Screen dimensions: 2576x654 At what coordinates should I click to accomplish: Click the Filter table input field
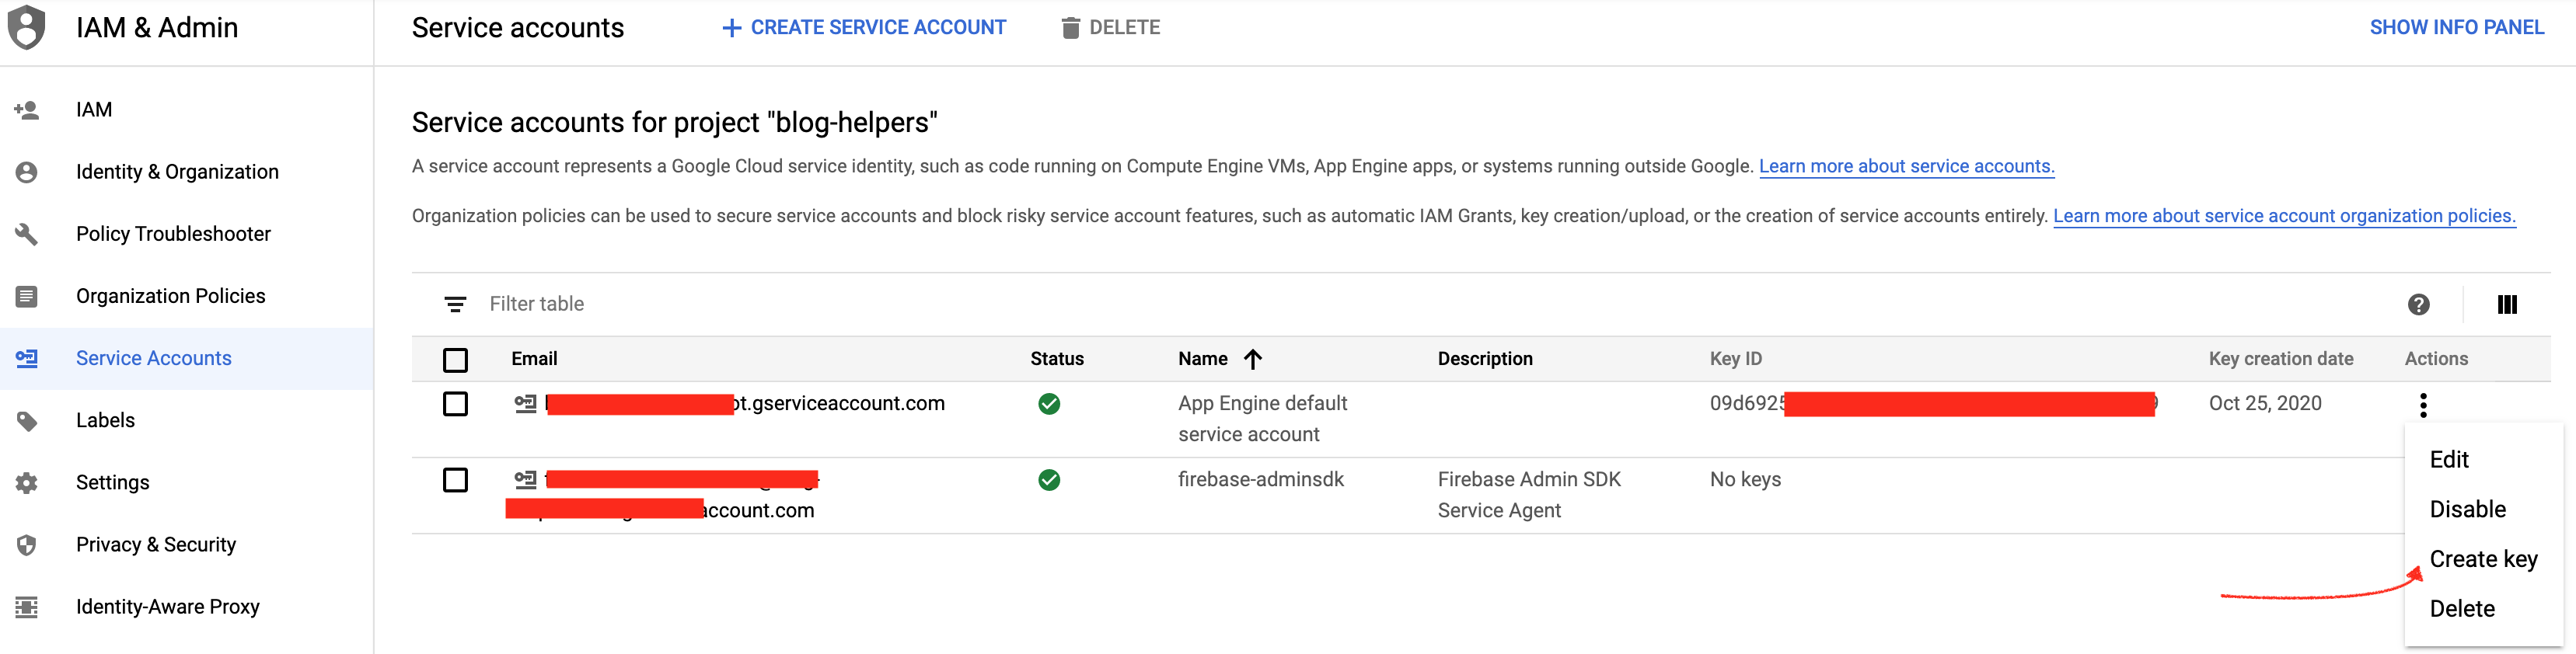point(1430,304)
